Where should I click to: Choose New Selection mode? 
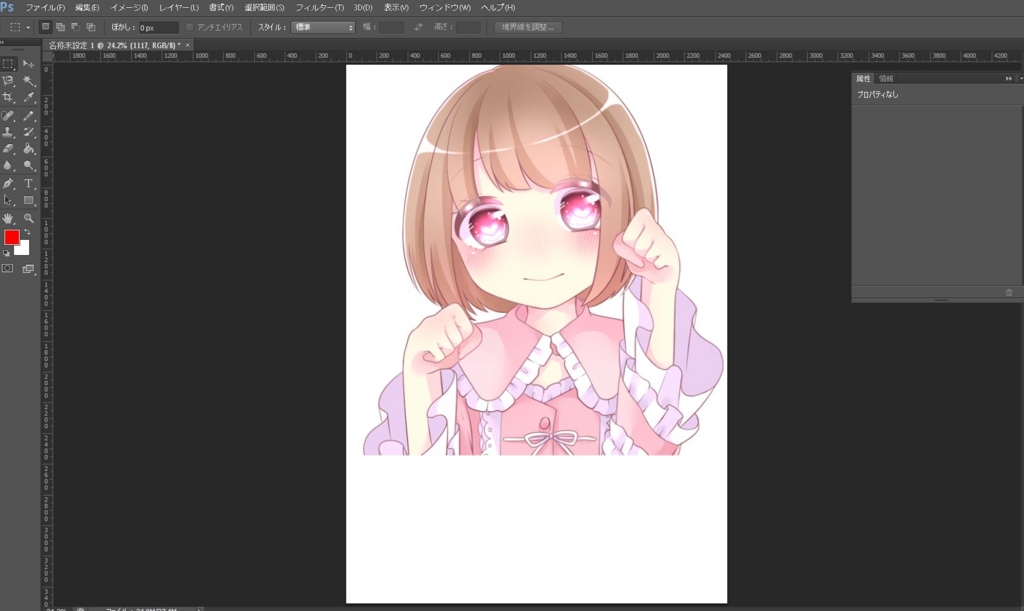coord(45,27)
